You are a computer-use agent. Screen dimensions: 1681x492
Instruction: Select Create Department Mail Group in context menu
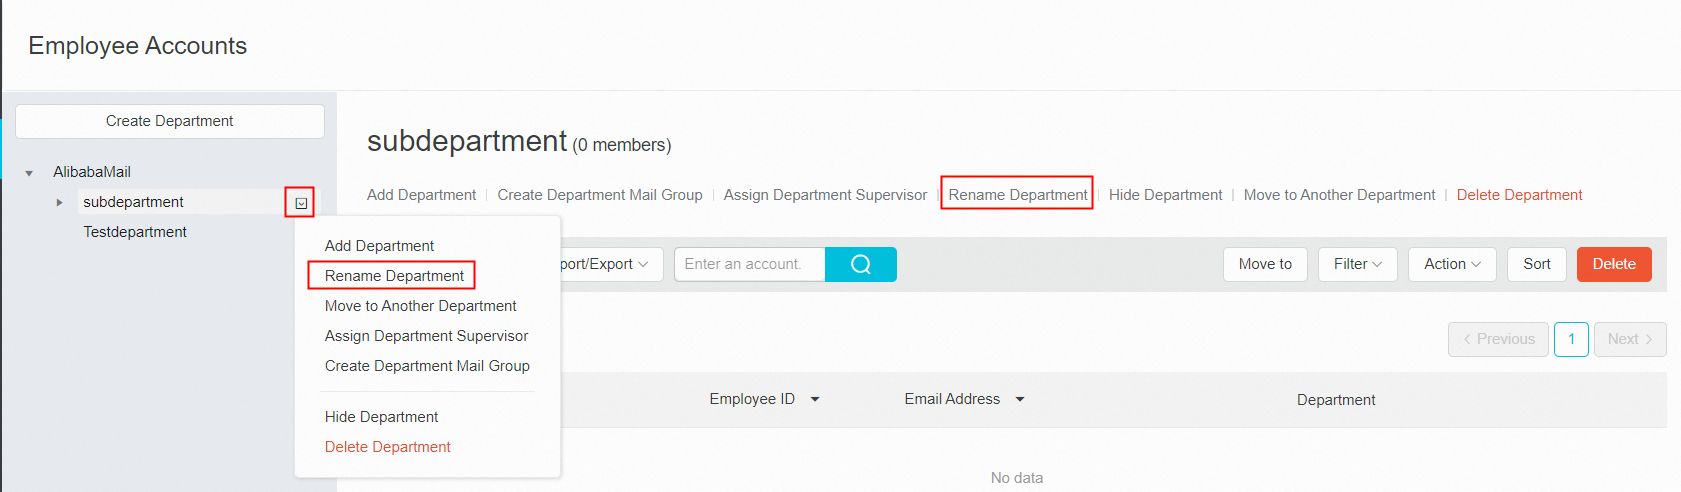click(427, 366)
